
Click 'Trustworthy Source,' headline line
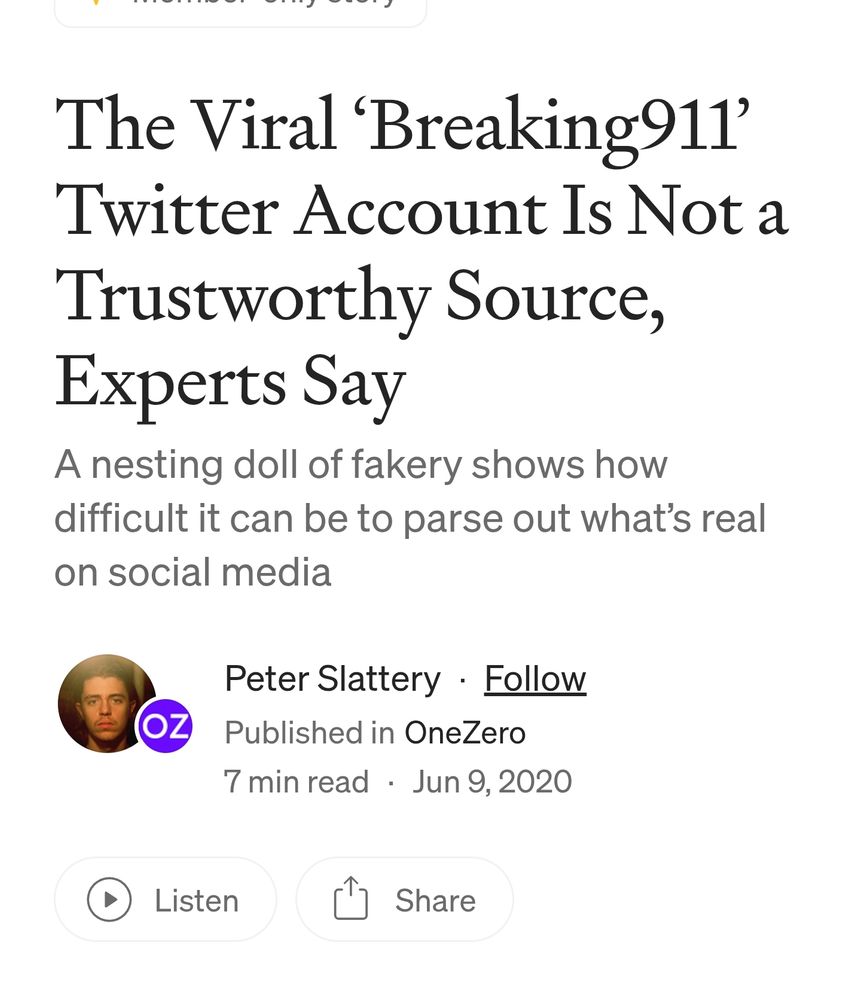point(360,297)
